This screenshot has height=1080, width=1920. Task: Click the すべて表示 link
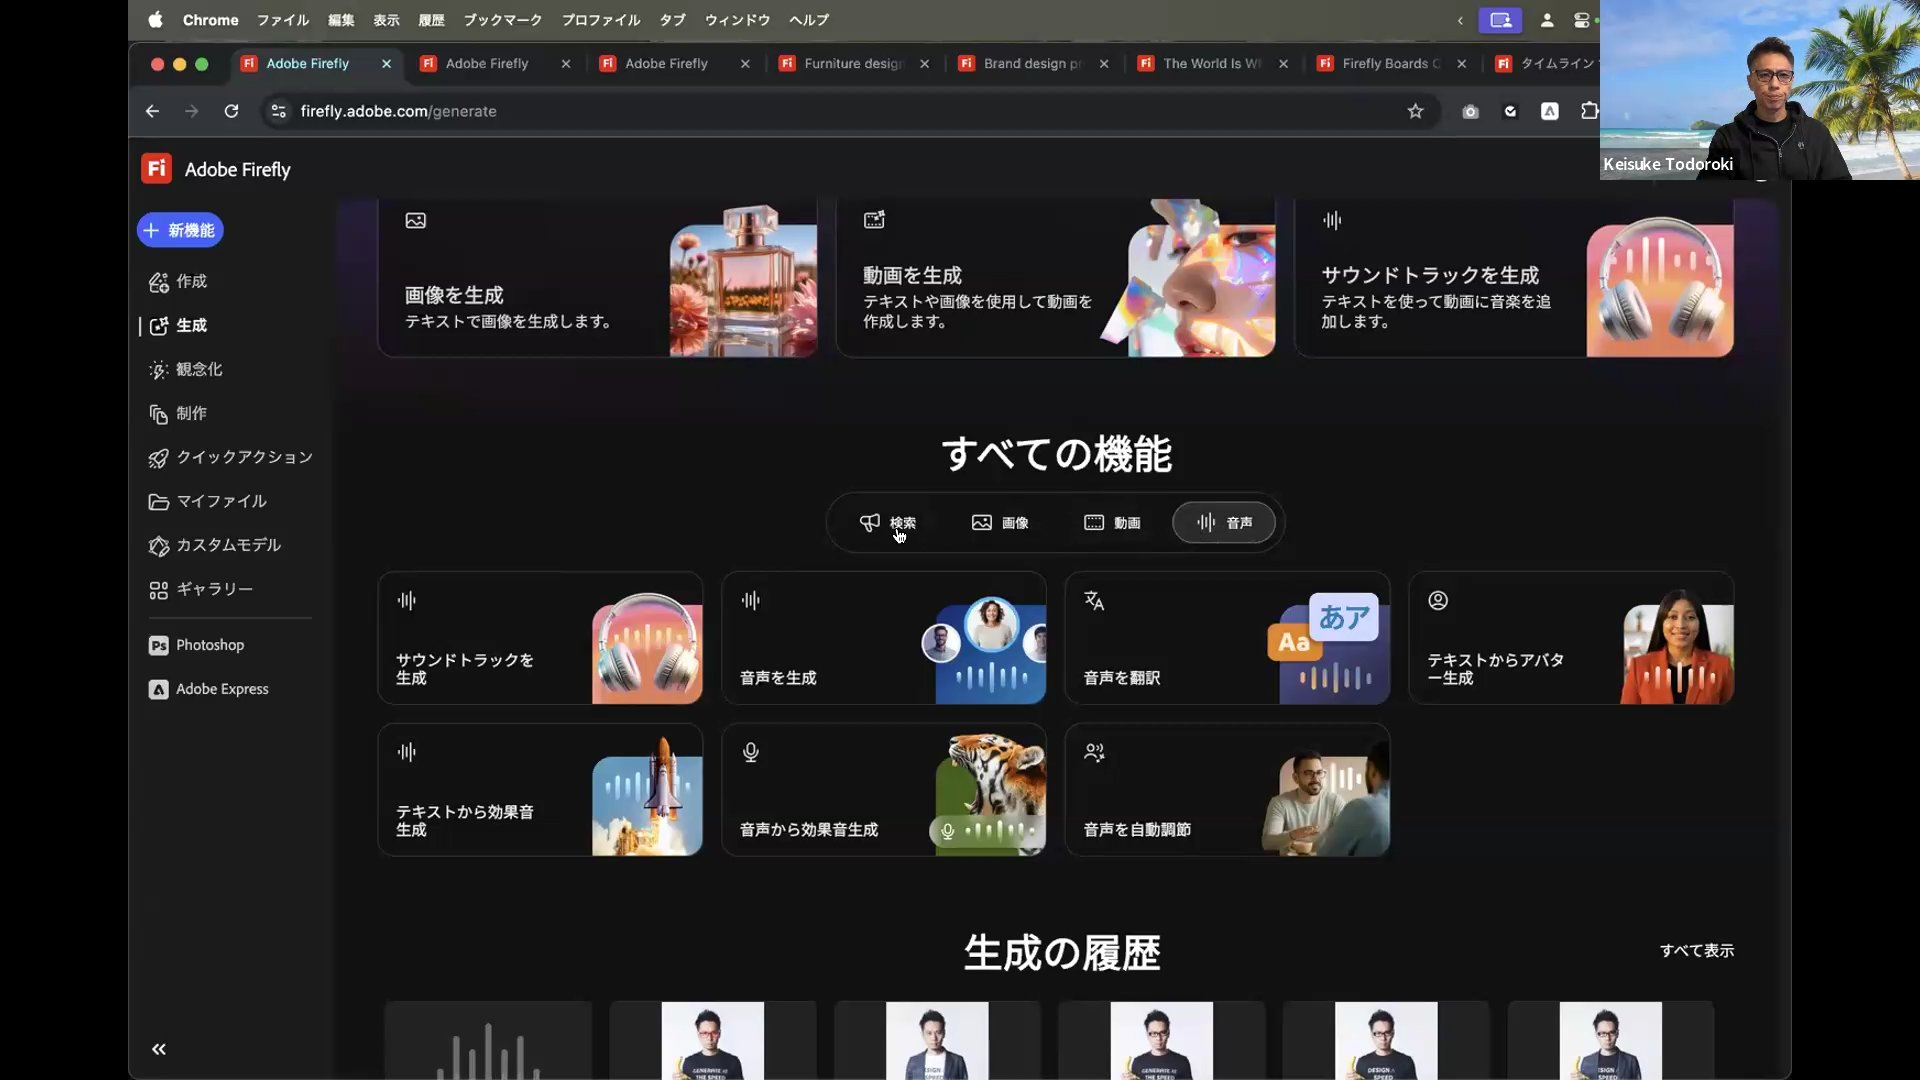1697,950
